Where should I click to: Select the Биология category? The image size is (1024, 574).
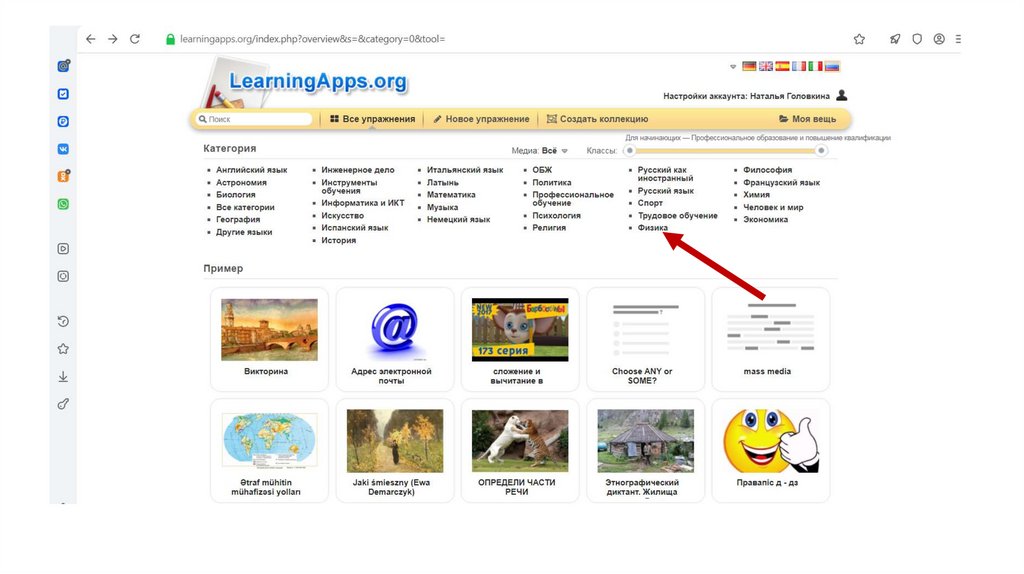(236, 195)
